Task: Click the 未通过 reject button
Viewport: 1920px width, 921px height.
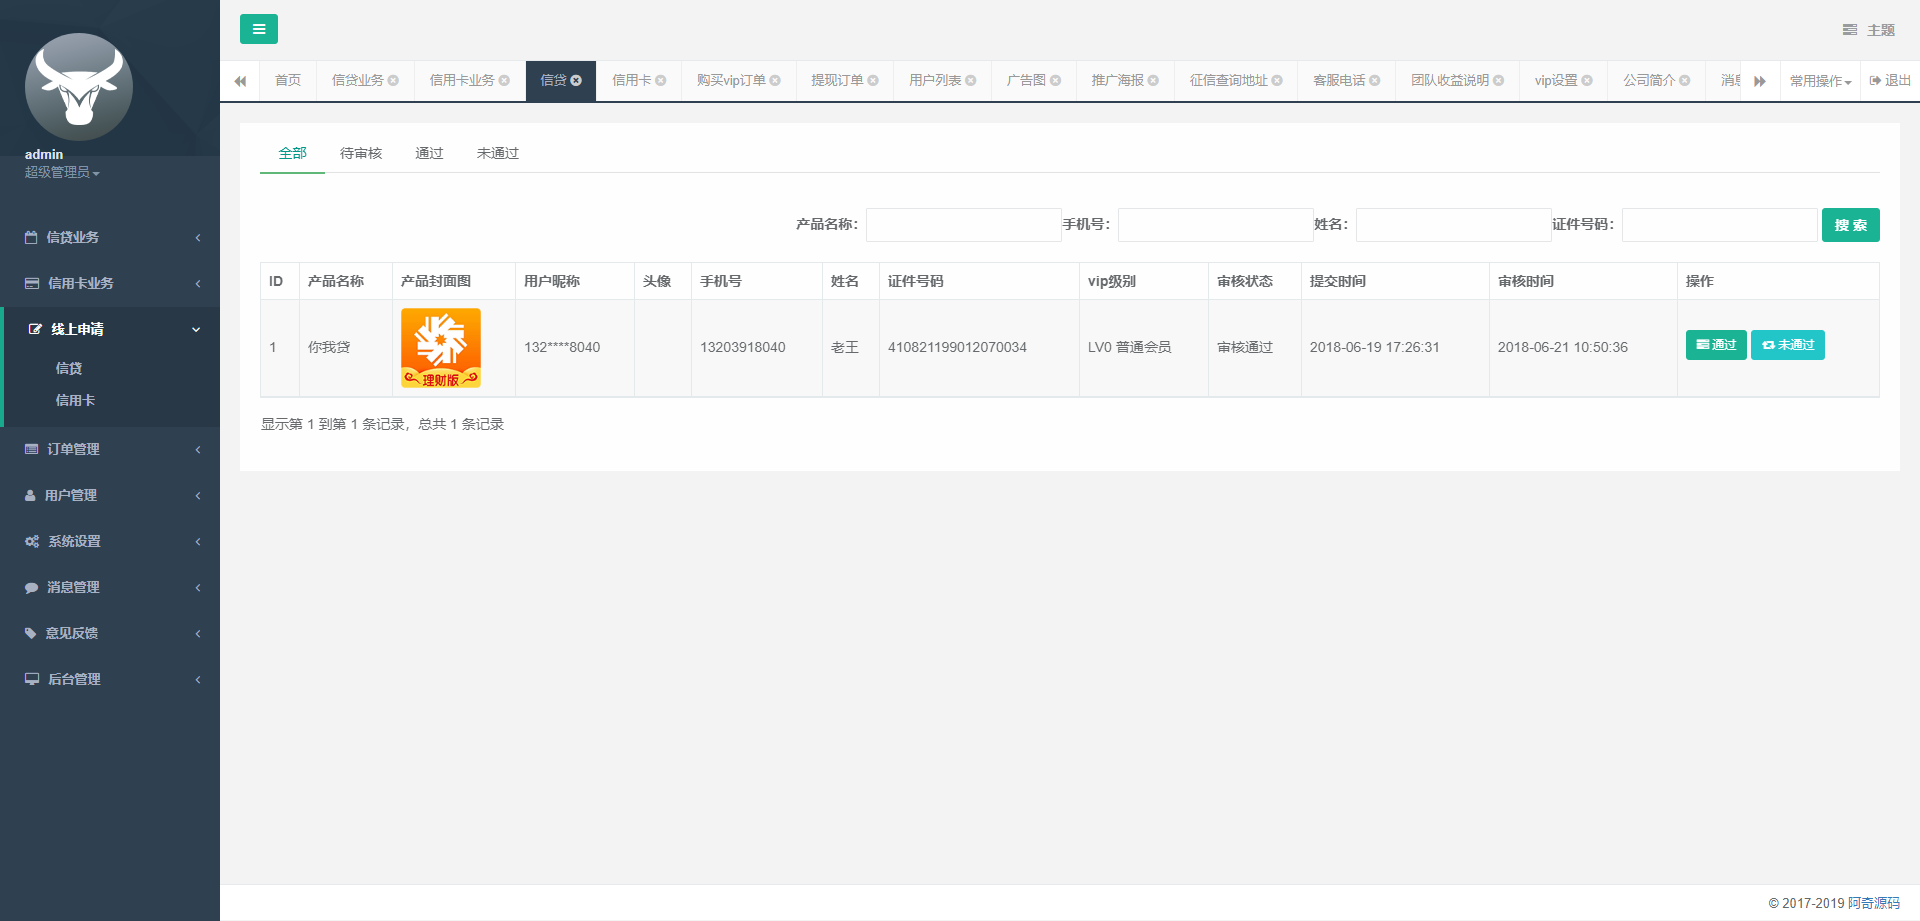Action: coord(1788,345)
